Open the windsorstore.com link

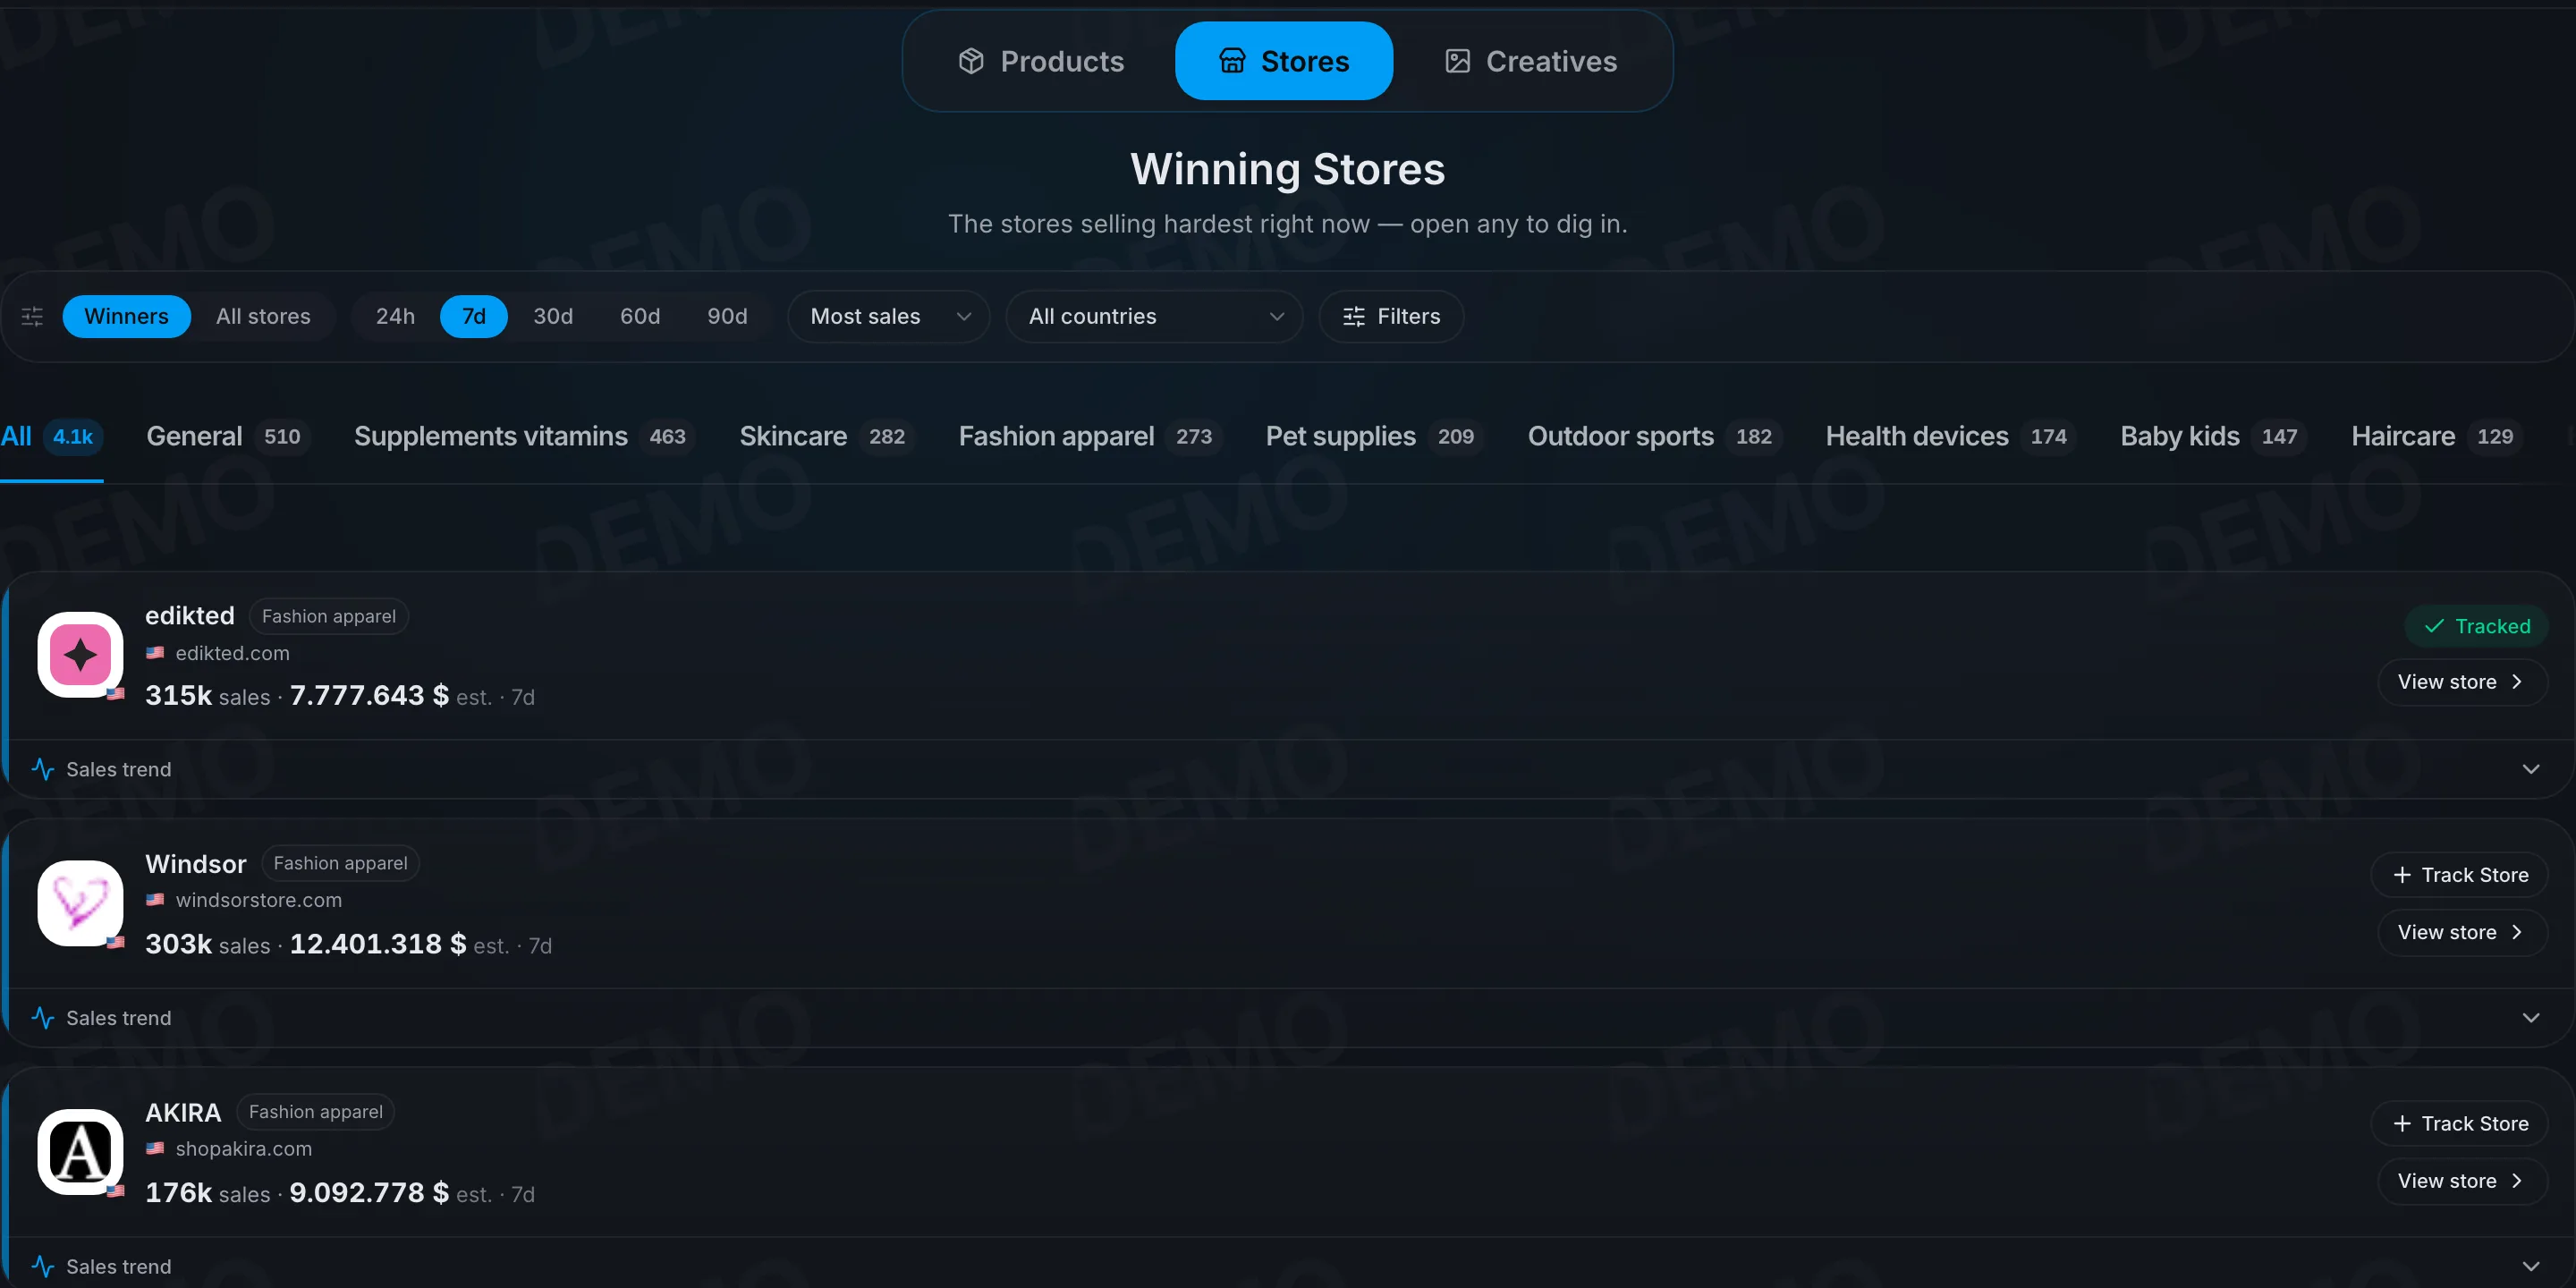(x=259, y=900)
